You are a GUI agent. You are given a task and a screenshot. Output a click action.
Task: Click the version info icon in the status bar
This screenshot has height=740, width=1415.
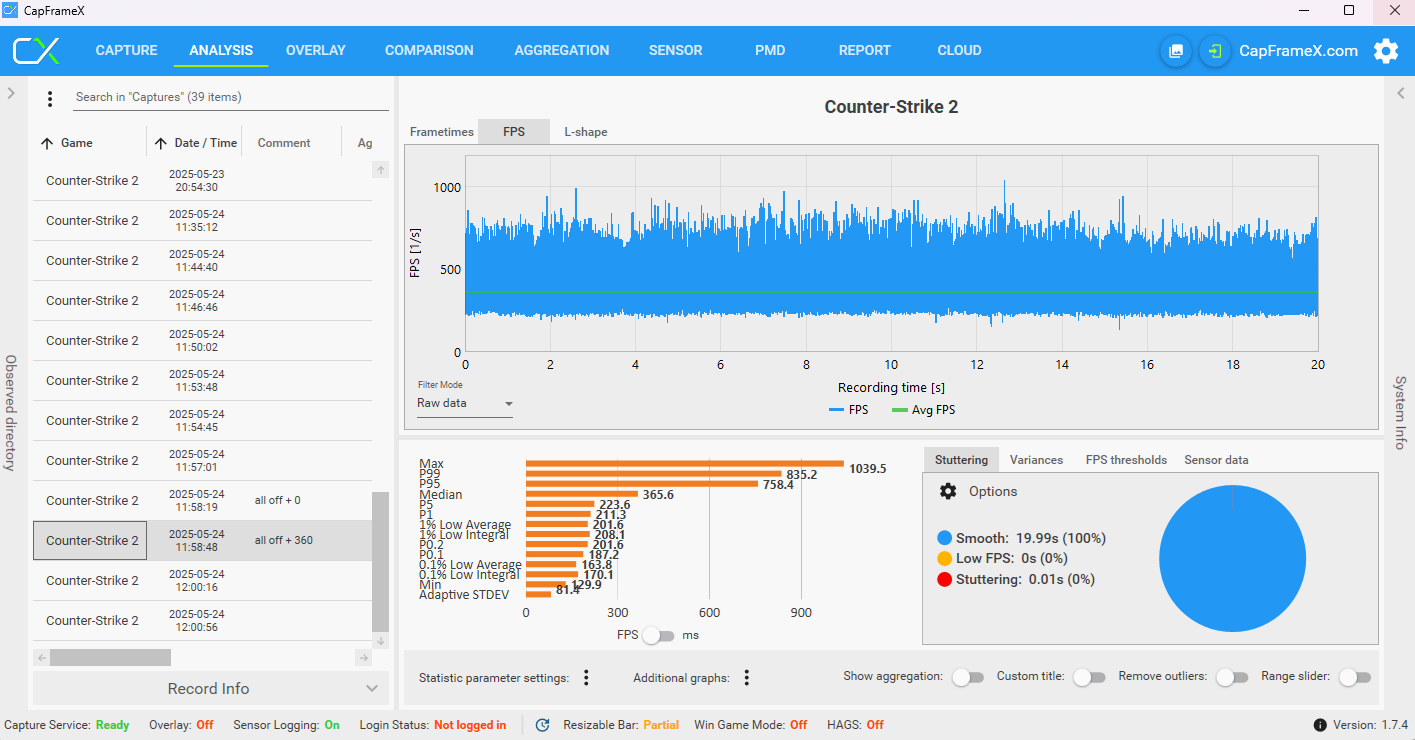point(1320,725)
